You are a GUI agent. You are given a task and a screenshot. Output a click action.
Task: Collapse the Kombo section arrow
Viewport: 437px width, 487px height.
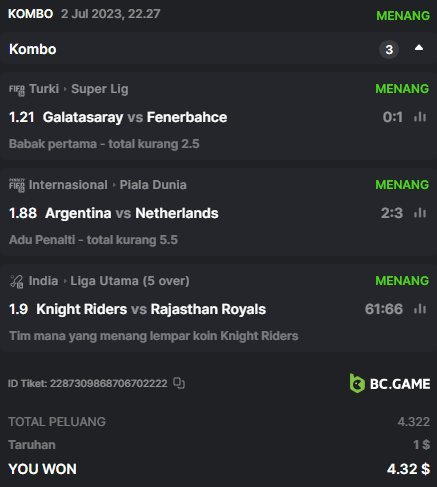click(419, 48)
